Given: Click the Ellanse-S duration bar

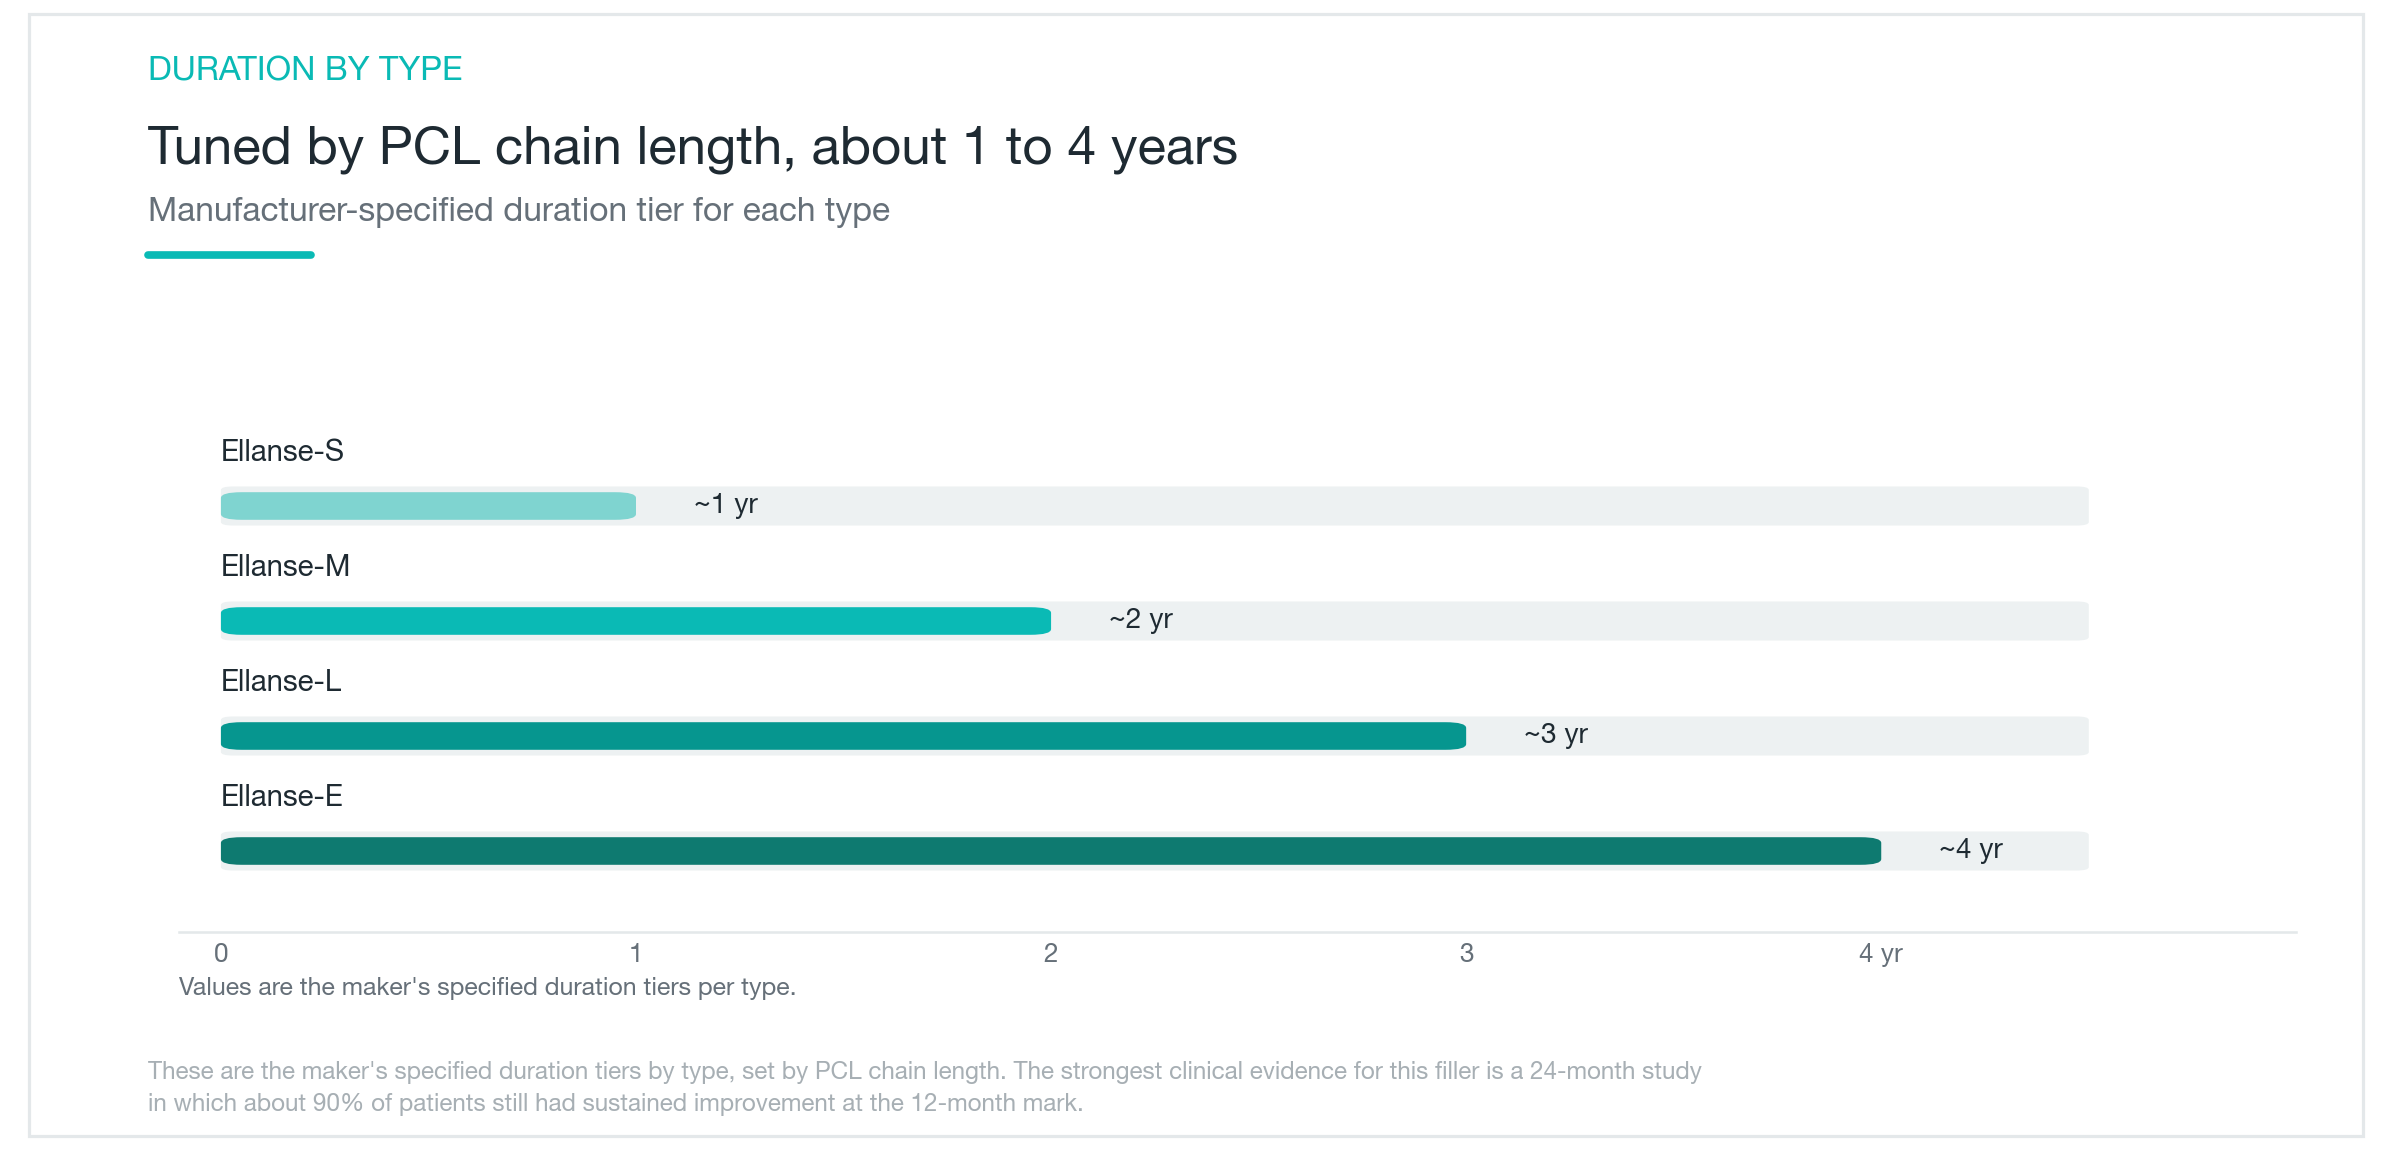Looking at the screenshot, I should point(428,506).
